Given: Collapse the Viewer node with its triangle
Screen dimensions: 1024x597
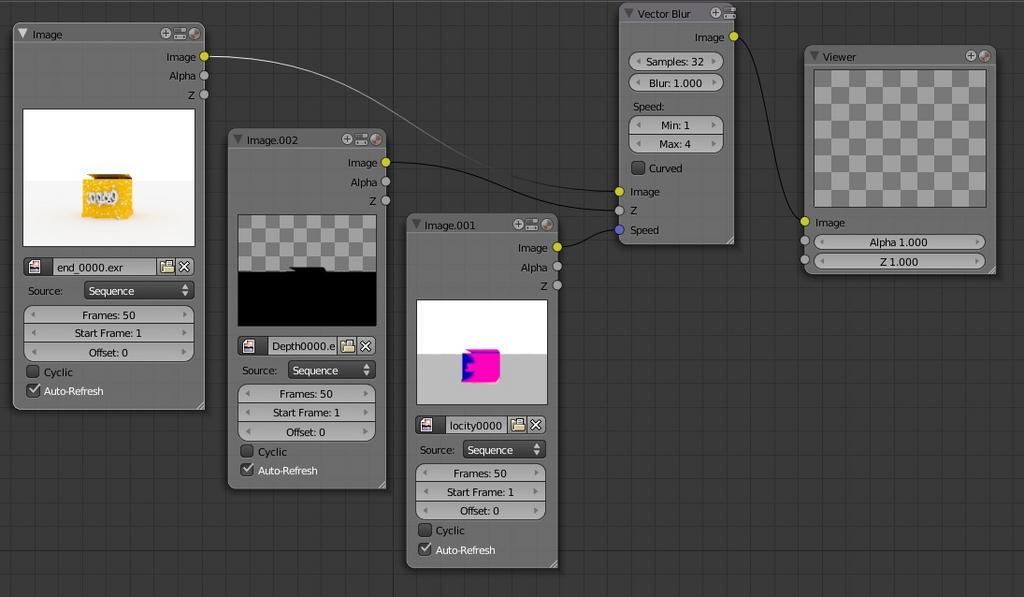Looking at the screenshot, I should pyautogui.click(x=814, y=56).
